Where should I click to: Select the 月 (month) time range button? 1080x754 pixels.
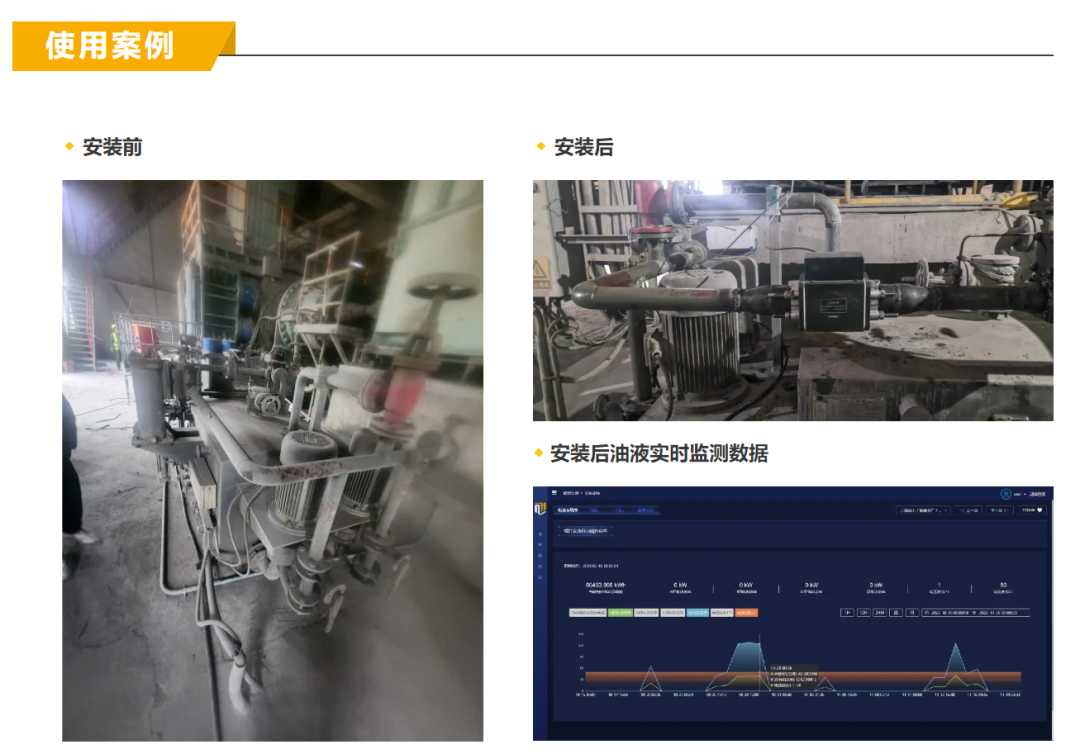912,613
